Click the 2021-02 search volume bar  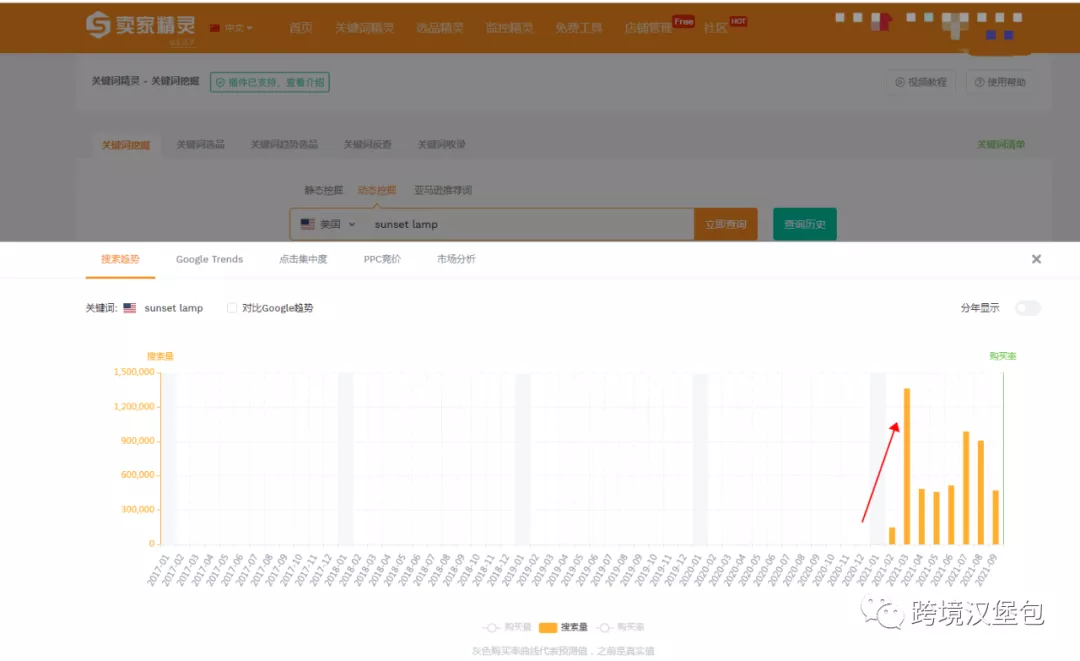892,536
